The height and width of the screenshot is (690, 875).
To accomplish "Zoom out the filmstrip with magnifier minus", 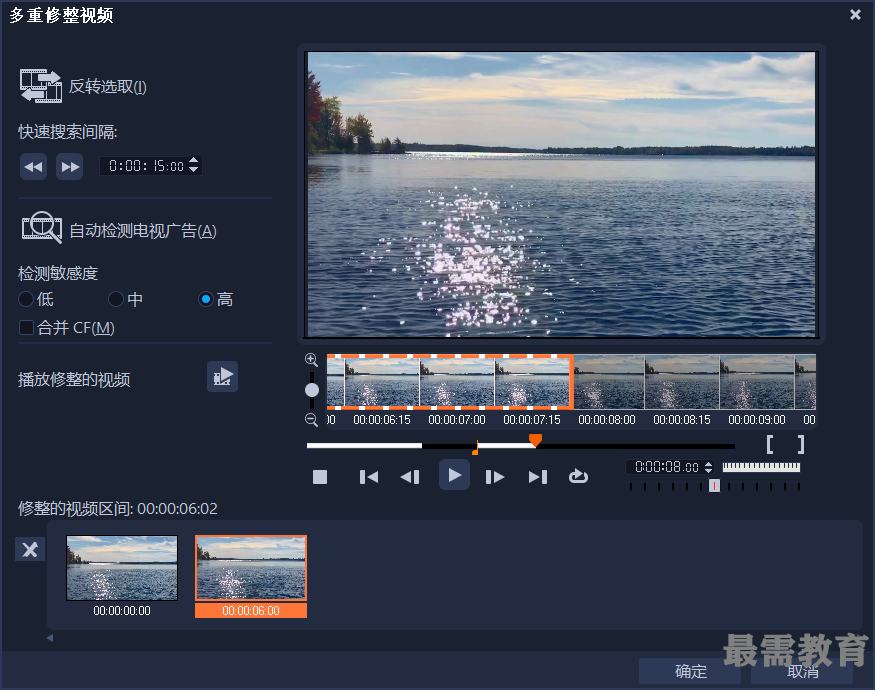I will point(311,419).
